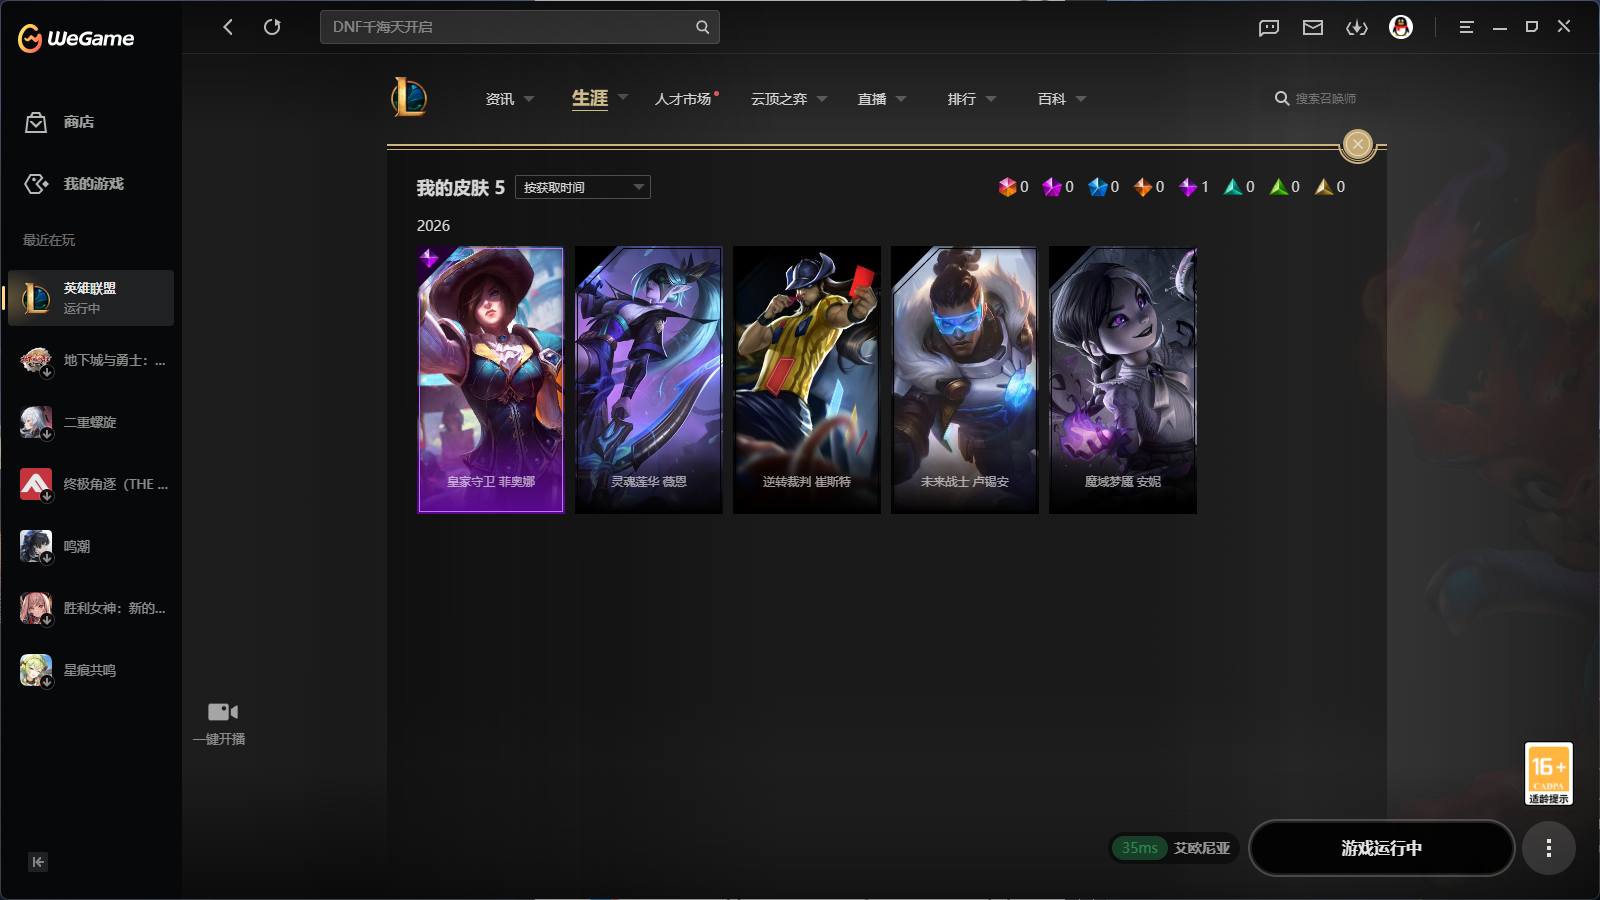
Task: Collapse the left sidebar
Action: click(x=38, y=862)
